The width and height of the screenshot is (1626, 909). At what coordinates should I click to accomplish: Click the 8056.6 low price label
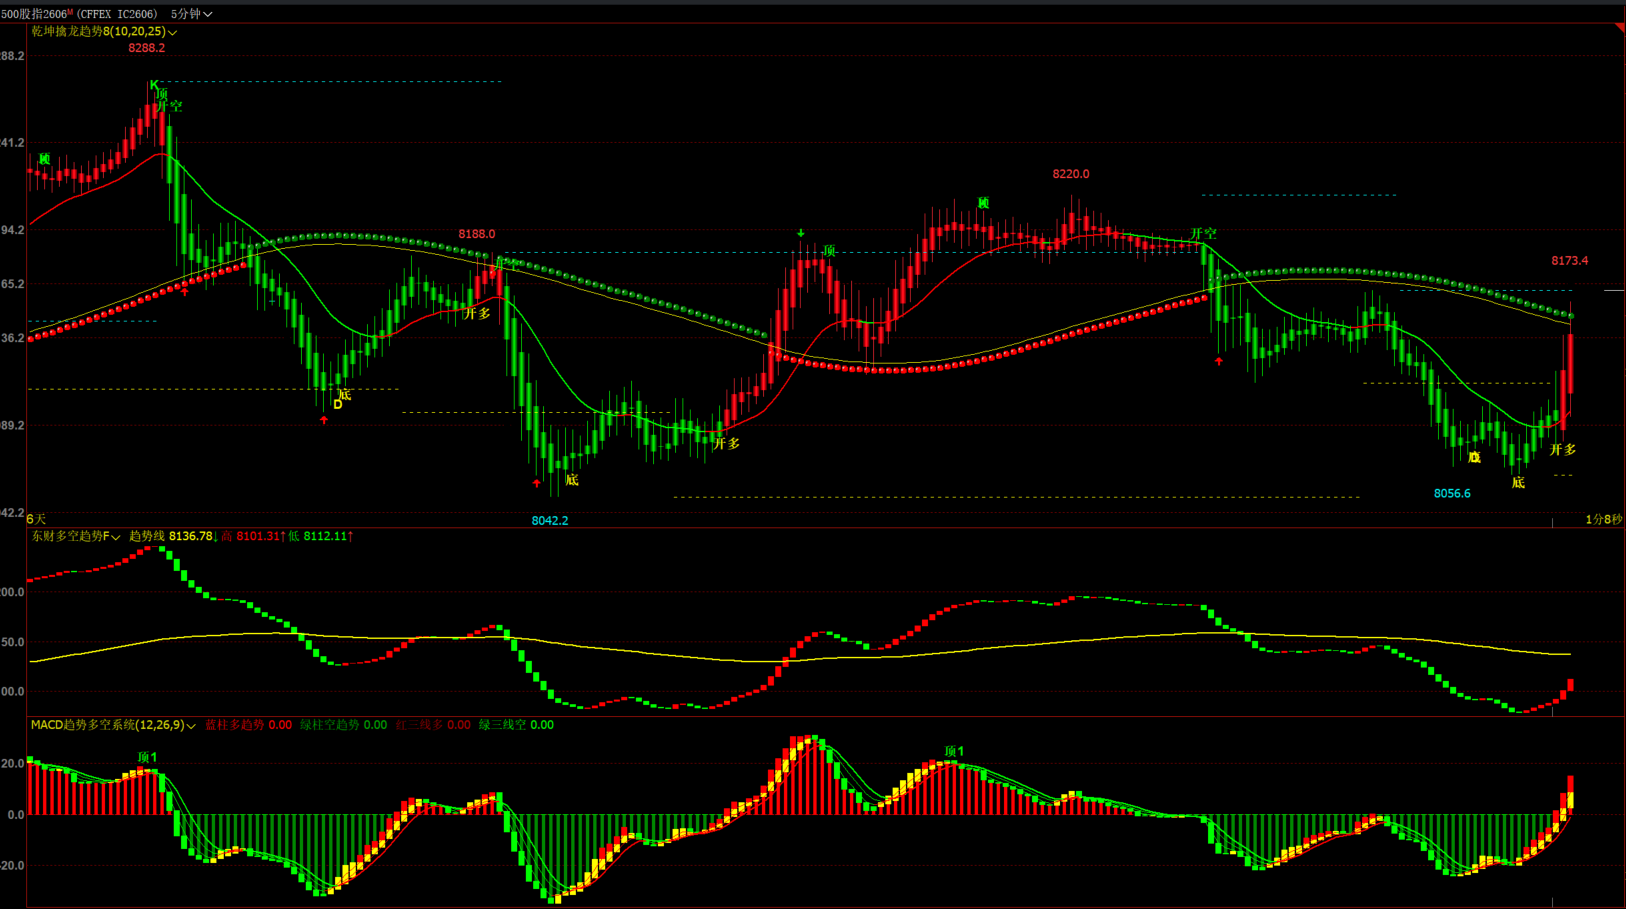coord(1451,494)
